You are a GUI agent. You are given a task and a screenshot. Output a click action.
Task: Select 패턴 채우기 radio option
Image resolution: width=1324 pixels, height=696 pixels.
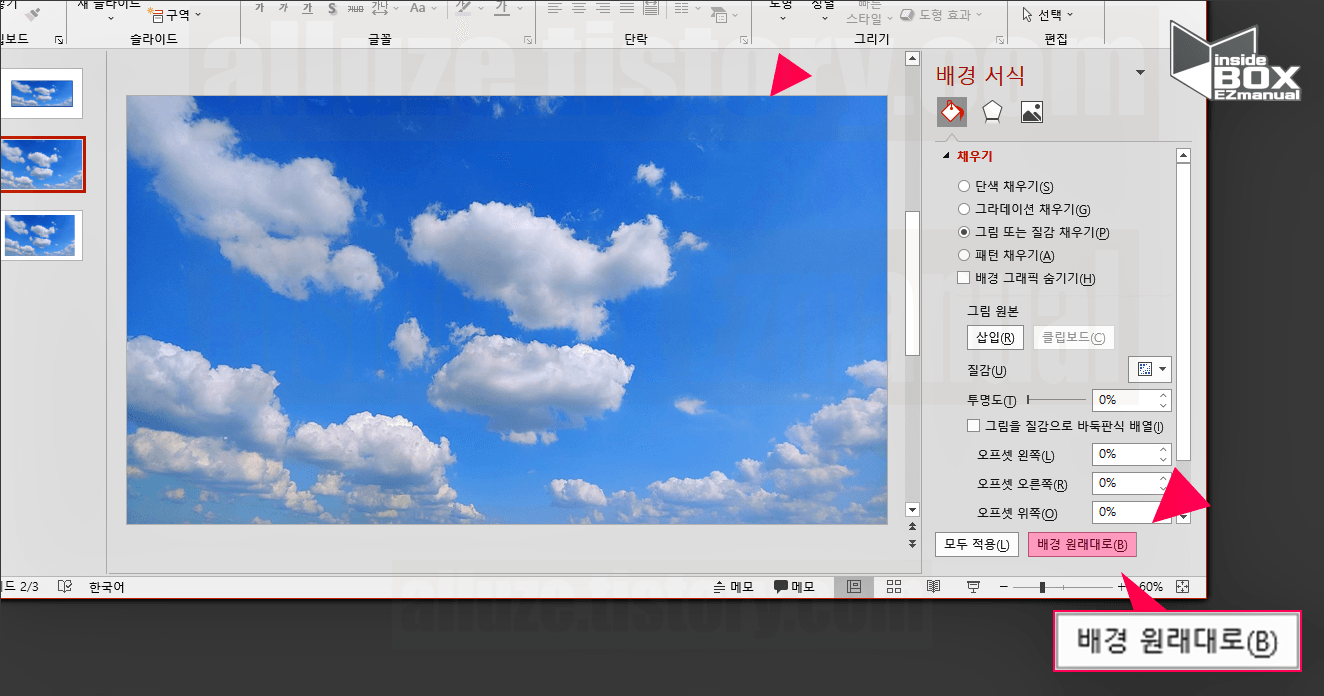tap(963, 255)
